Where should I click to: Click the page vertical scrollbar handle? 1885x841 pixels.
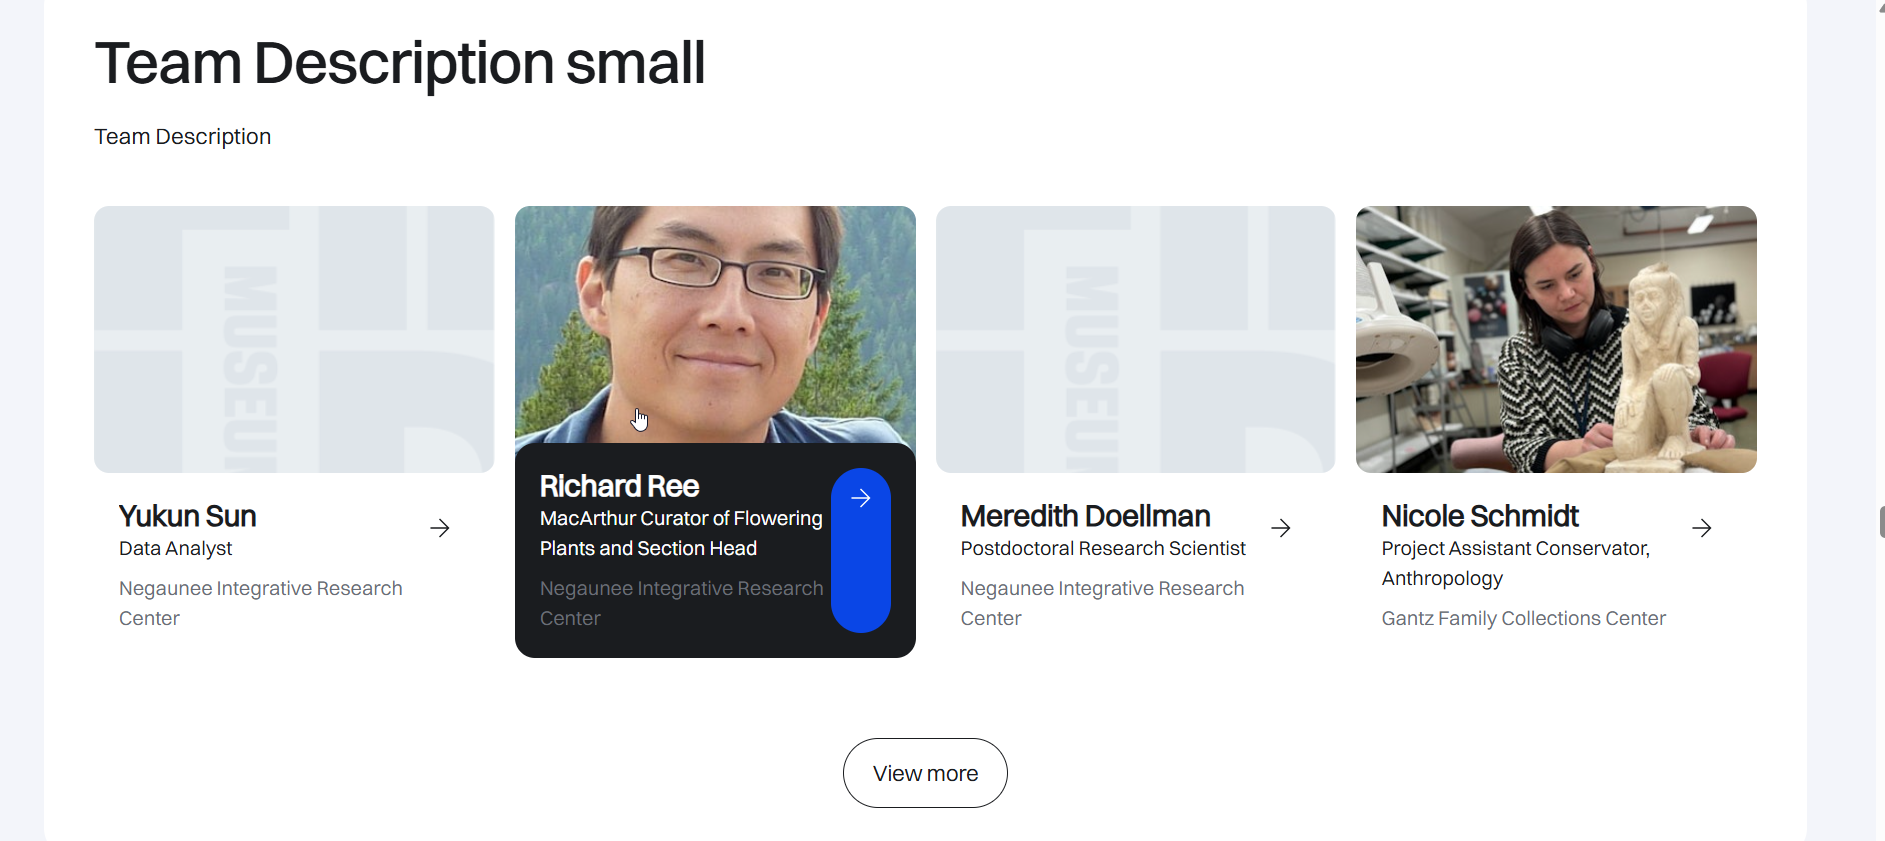pyautogui.click(x=1881, y=522)
